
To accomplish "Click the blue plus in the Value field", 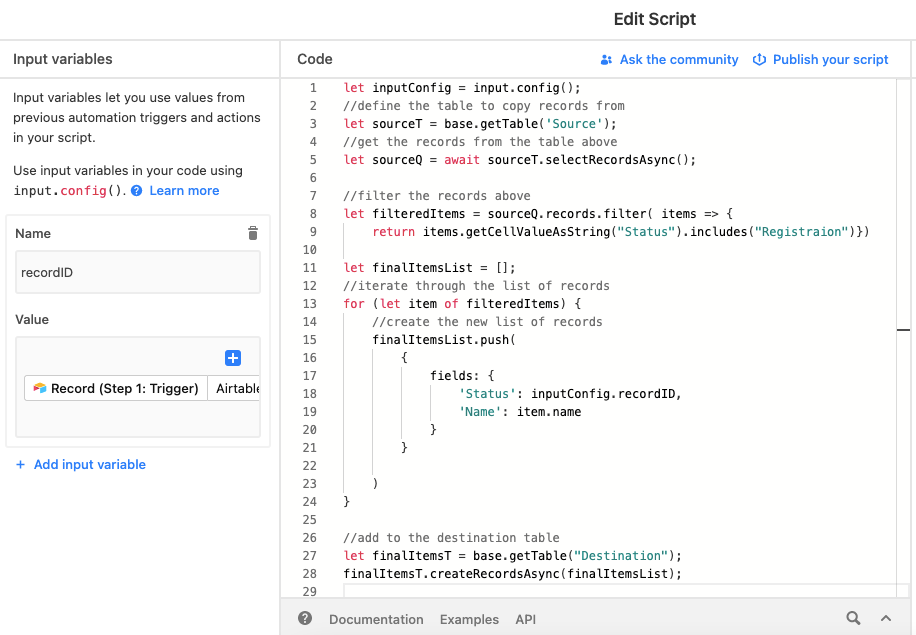I will [231, 357].
